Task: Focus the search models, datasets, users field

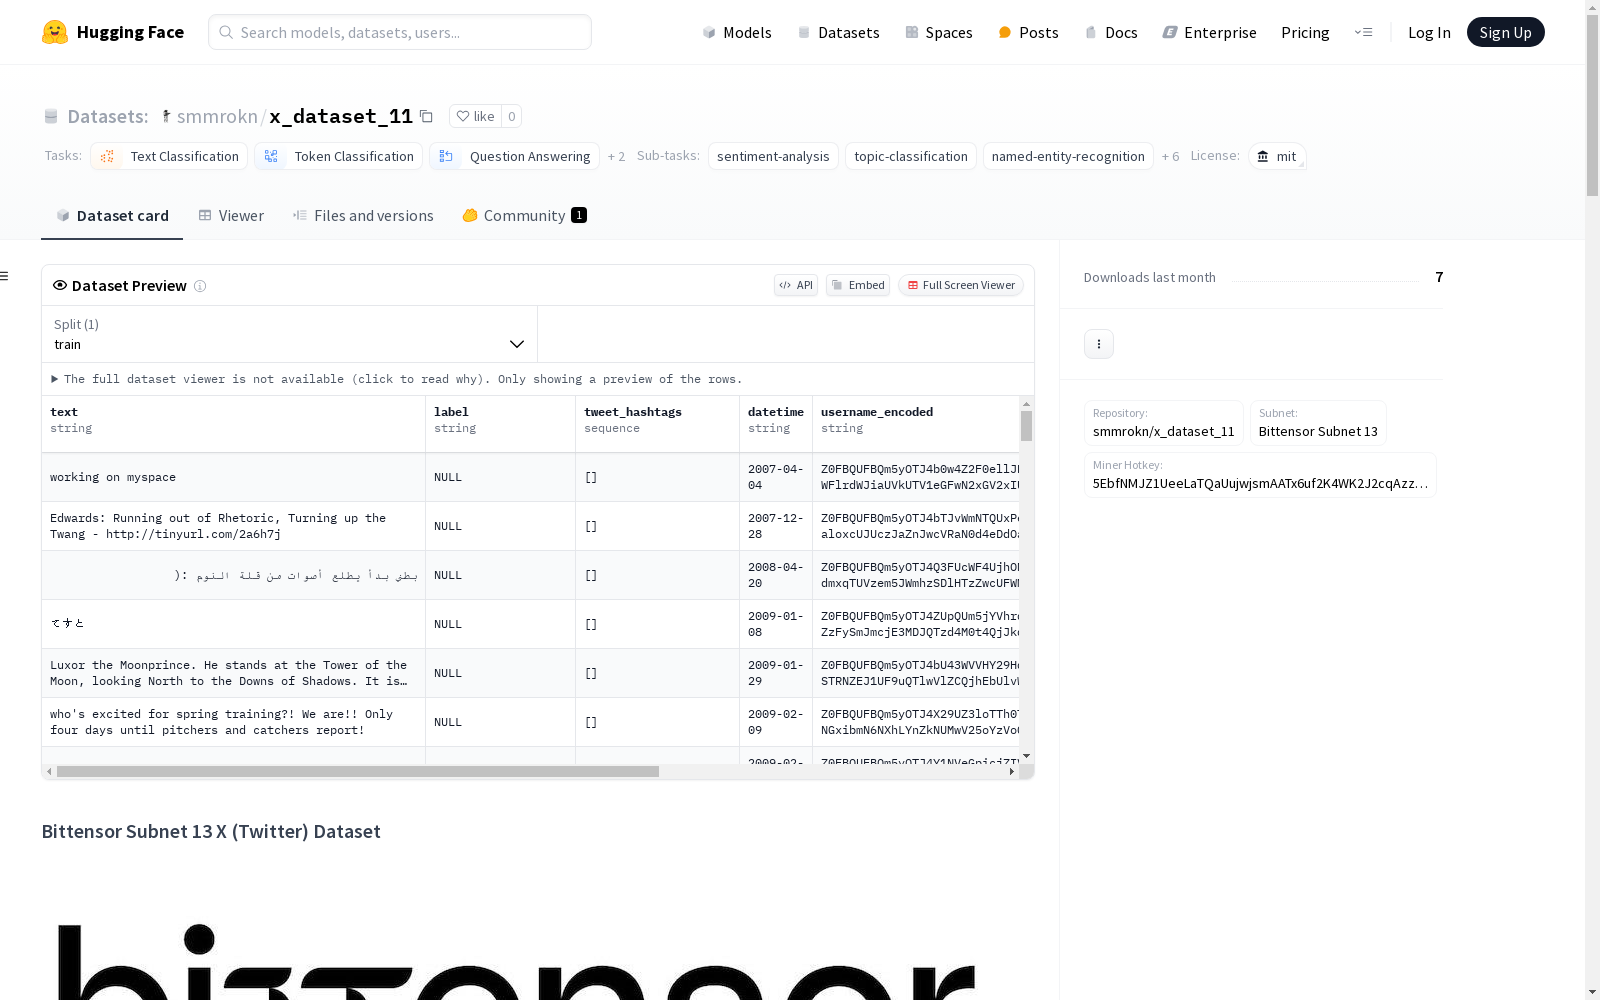Action: [400, 32]
